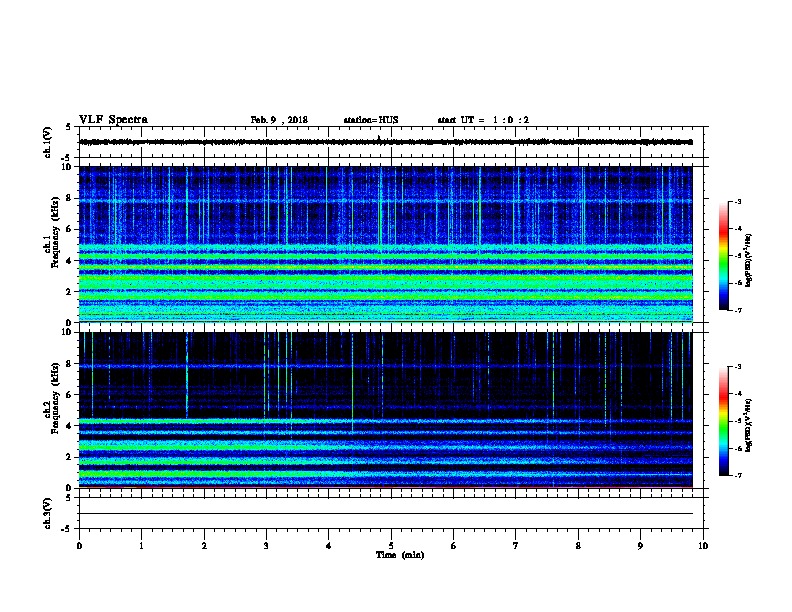Click time axis tick label "2"

coord(204,546)
